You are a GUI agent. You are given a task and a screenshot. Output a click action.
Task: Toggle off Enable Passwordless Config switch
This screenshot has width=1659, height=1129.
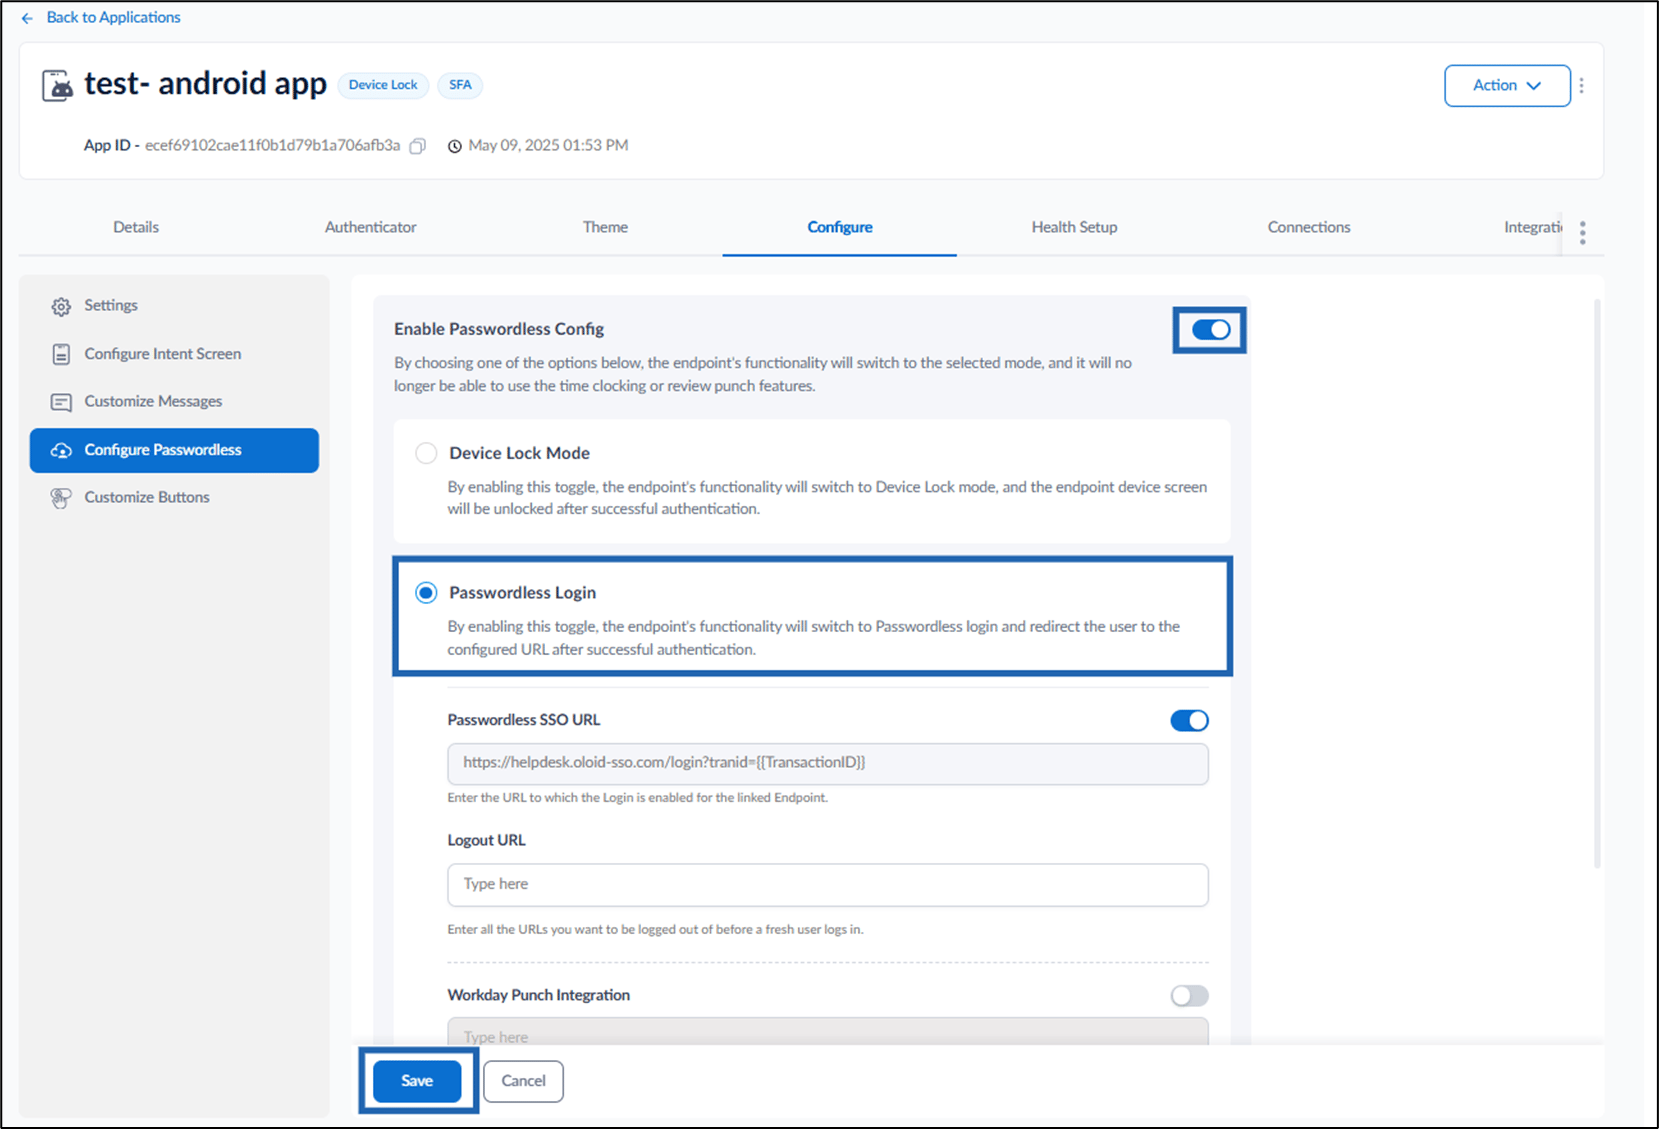pyautogui.click(x=1210, y=330)
